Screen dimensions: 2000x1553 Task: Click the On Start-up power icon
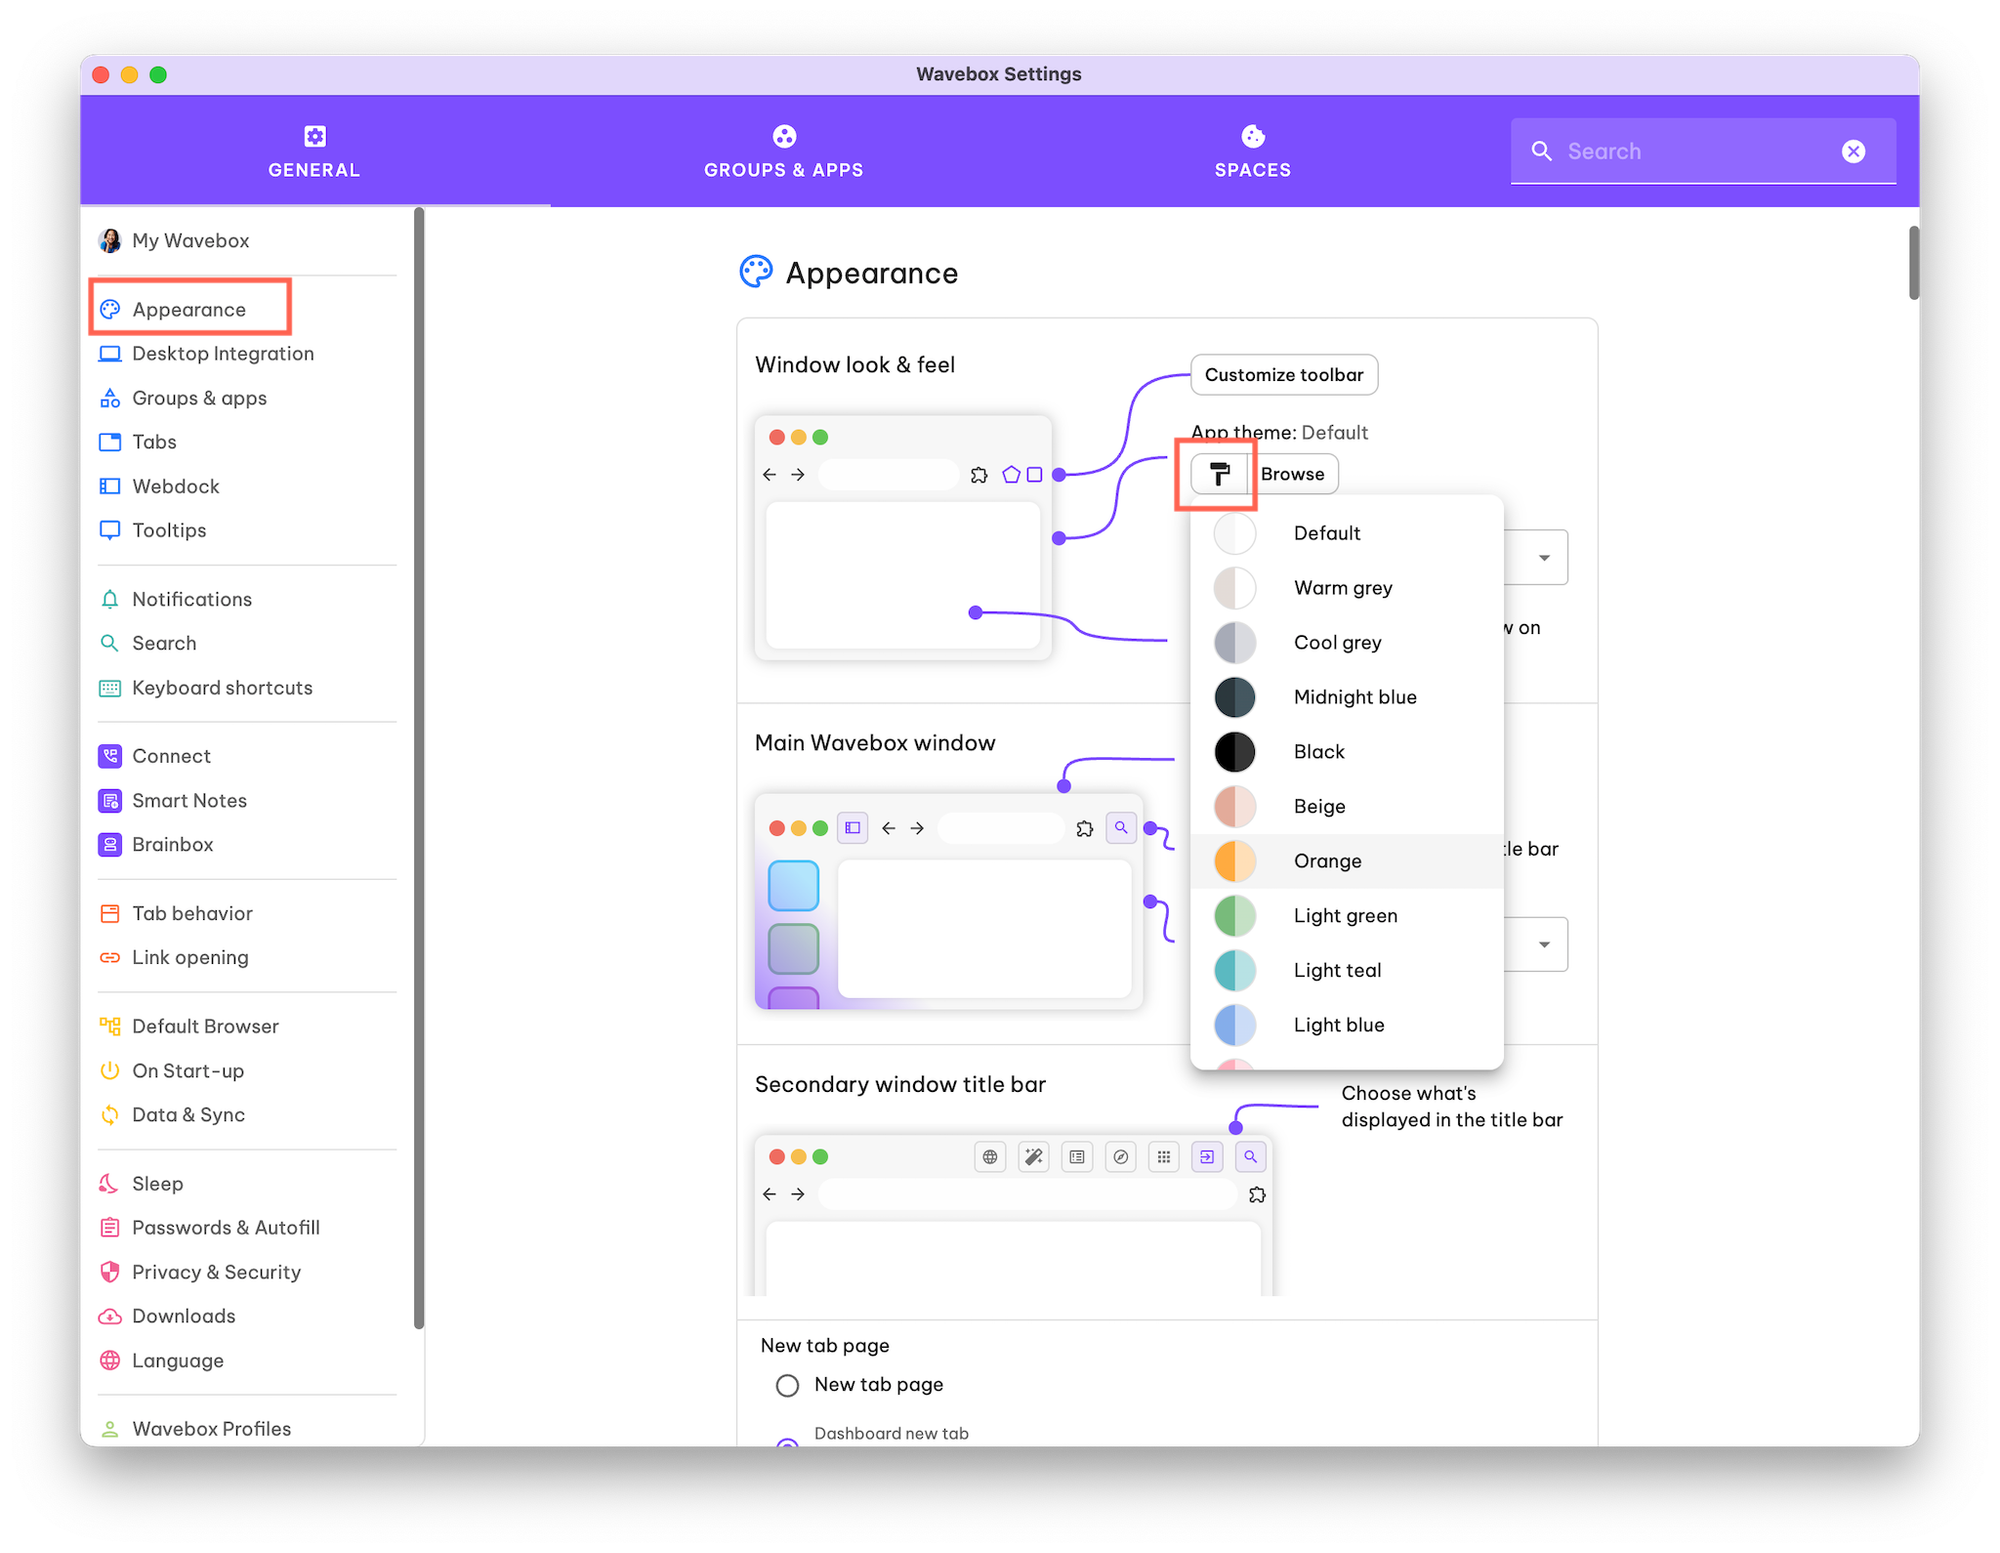pos(110,1070)
